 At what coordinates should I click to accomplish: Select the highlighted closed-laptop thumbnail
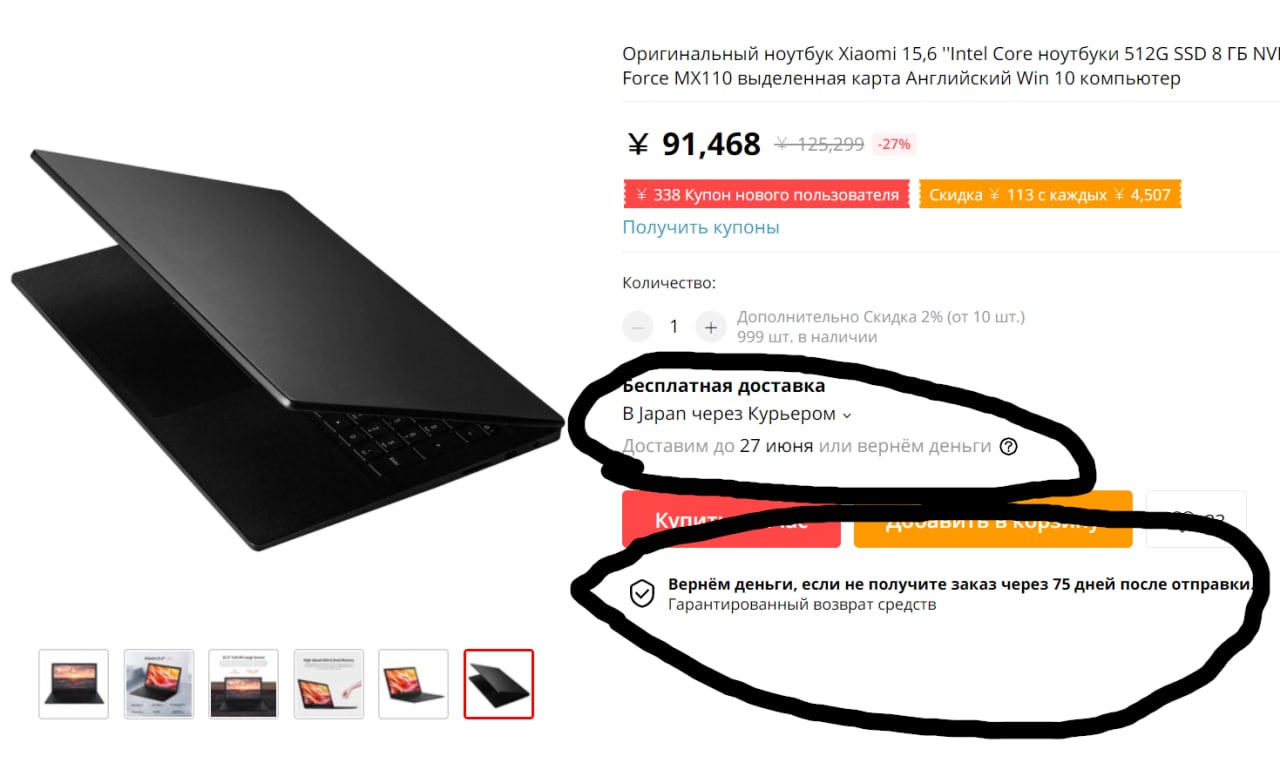499,684
